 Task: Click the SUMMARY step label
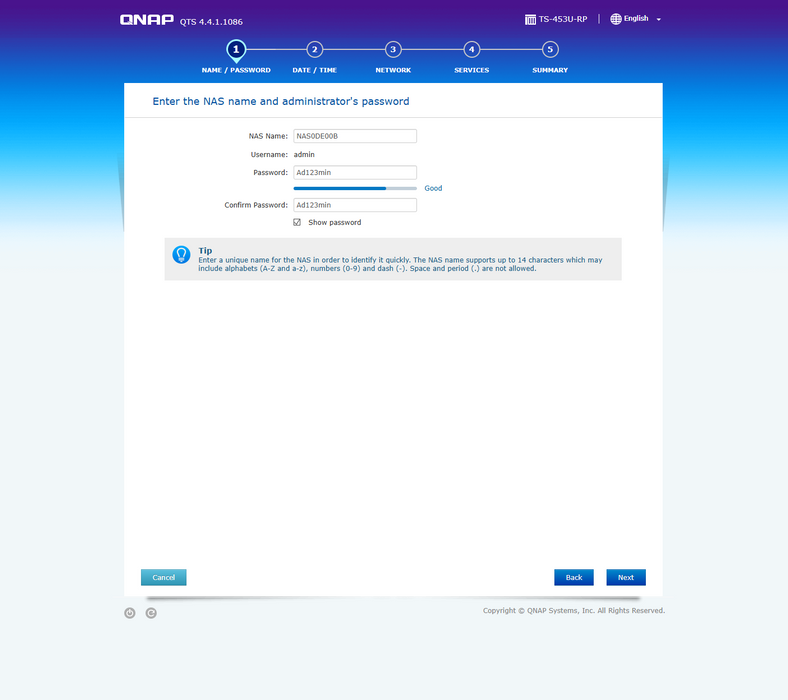(550, 70)
